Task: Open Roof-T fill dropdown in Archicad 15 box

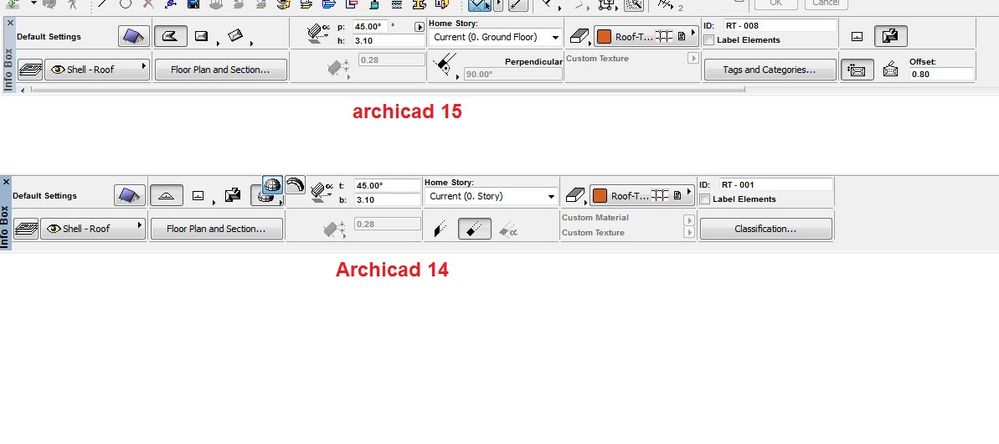Action: click(x=646, y=36)
